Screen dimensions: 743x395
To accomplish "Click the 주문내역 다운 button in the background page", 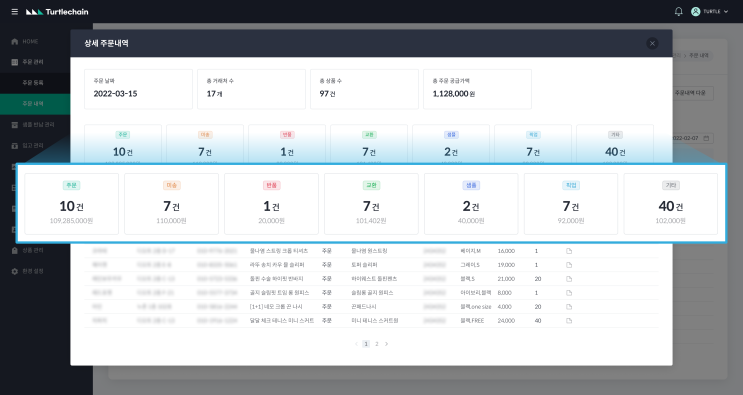I will pos(693,93).
